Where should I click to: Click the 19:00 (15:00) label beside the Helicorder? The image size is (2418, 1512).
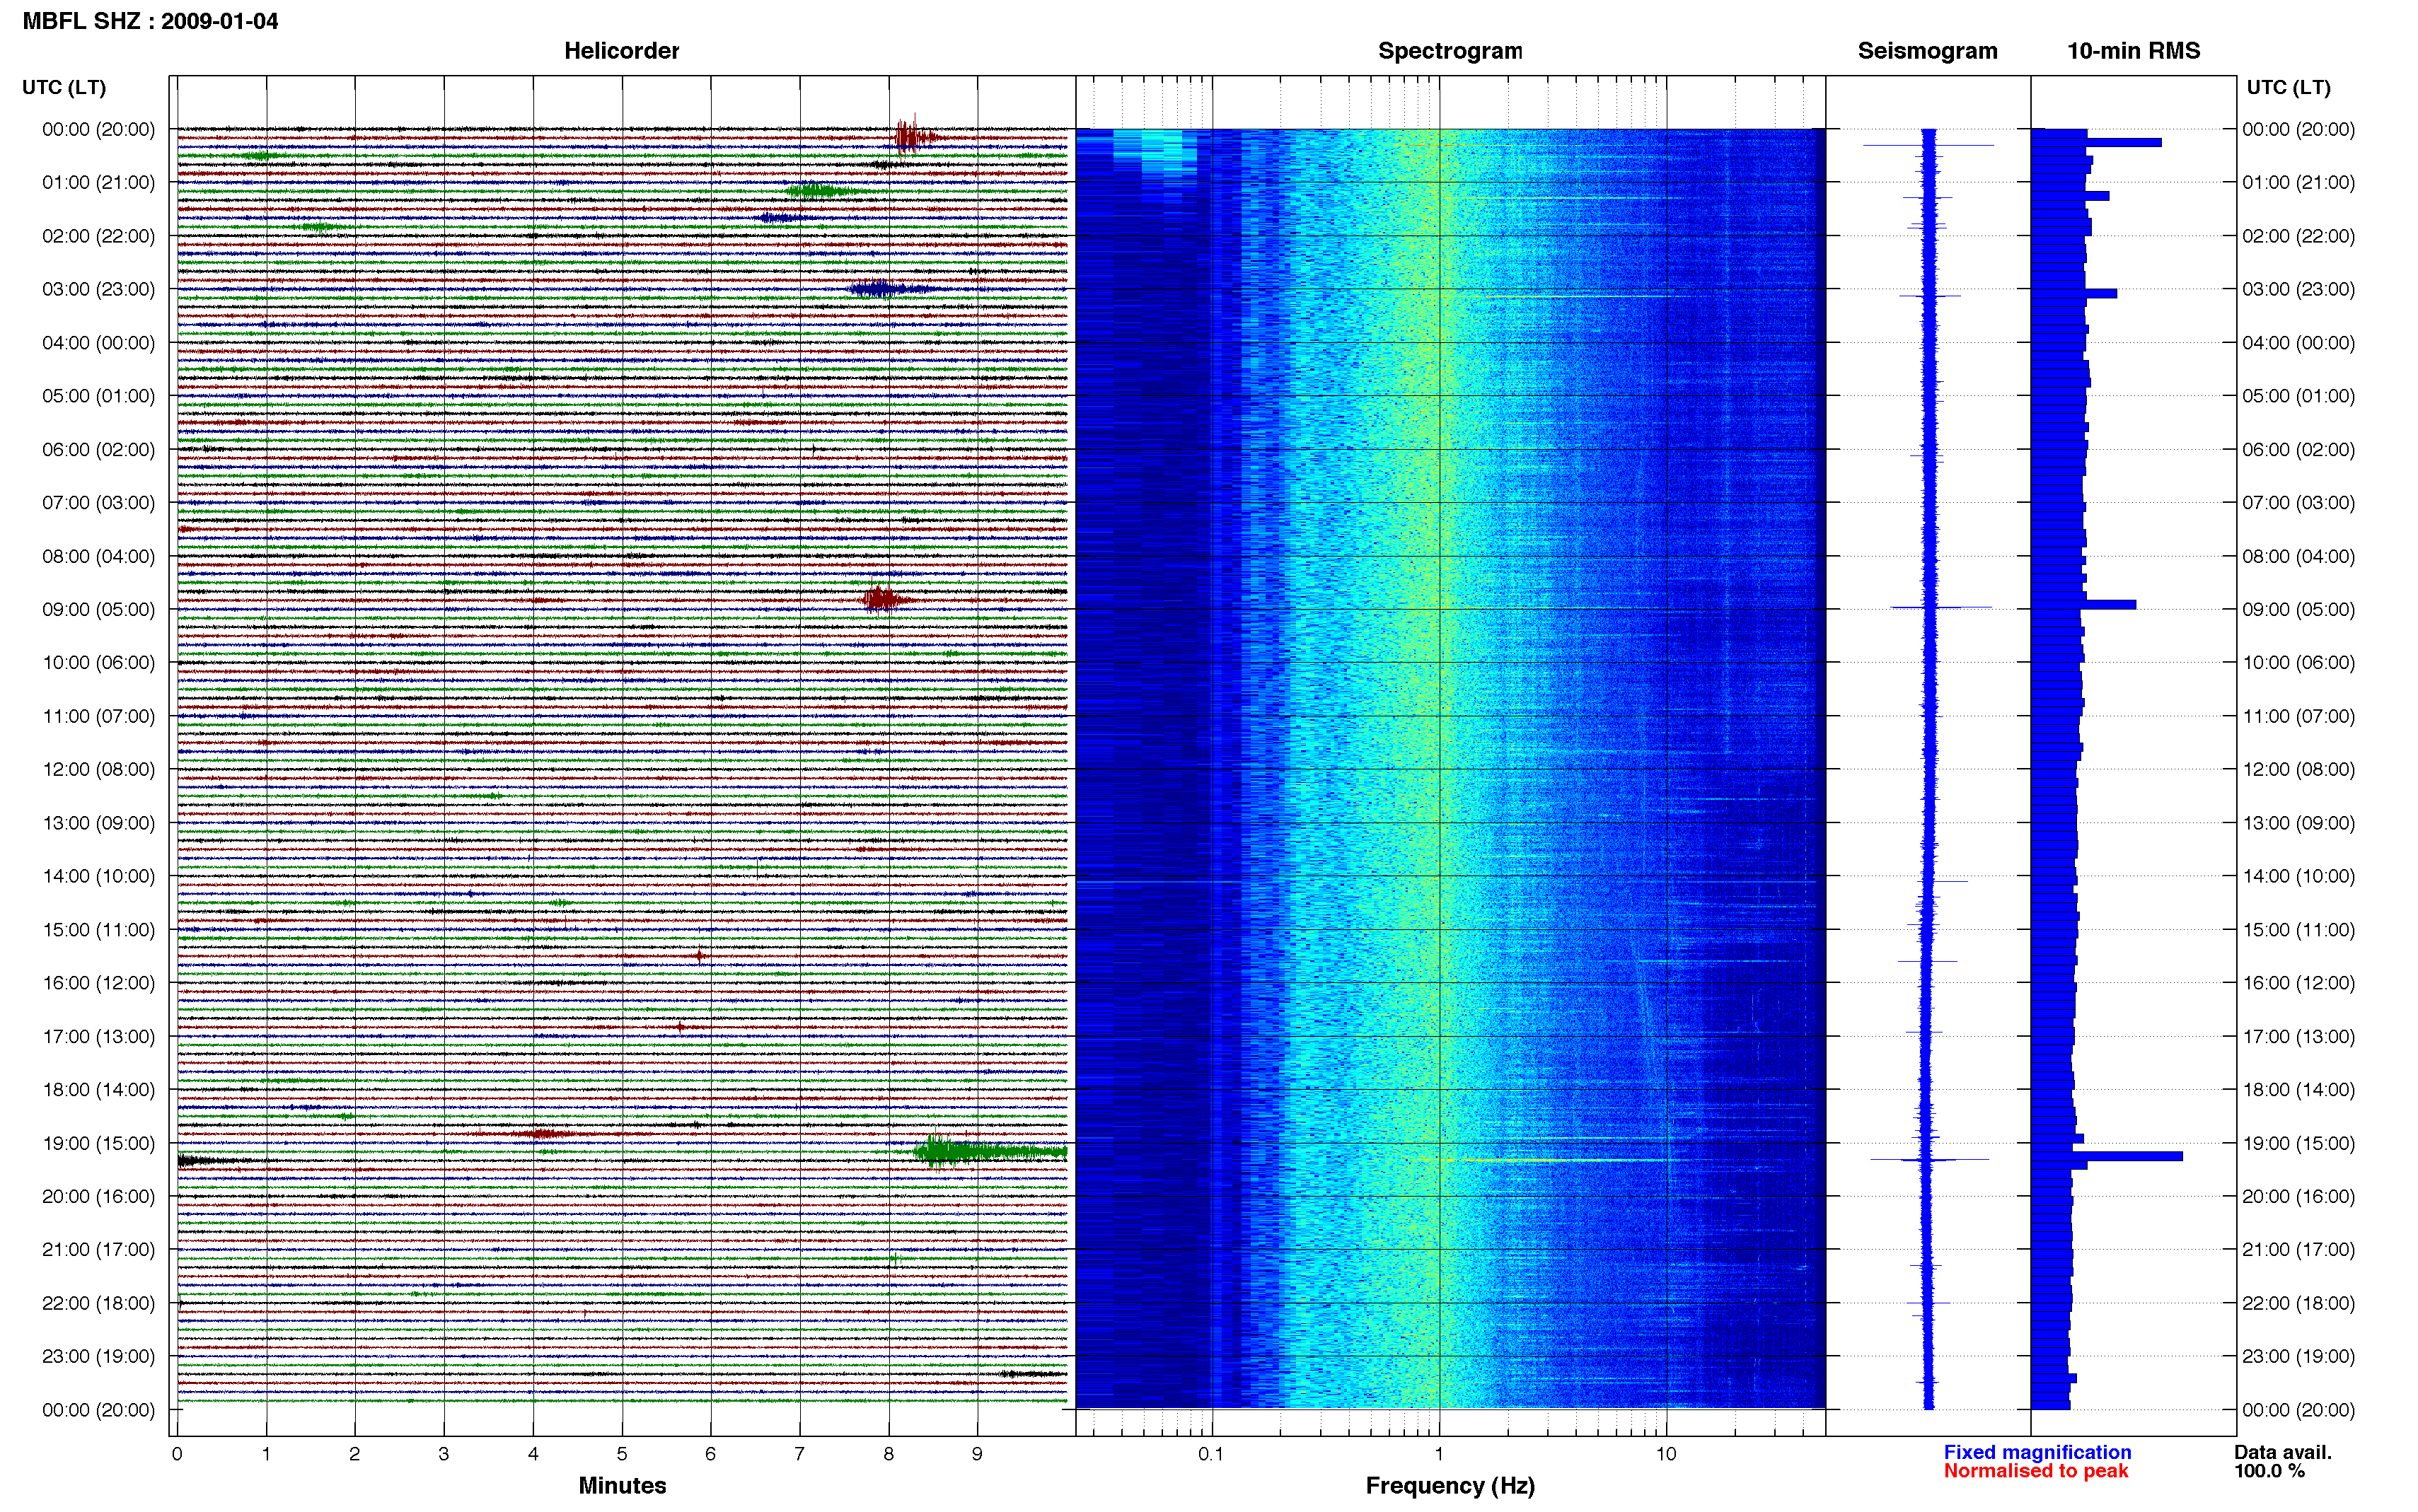tap(99, 1143)
